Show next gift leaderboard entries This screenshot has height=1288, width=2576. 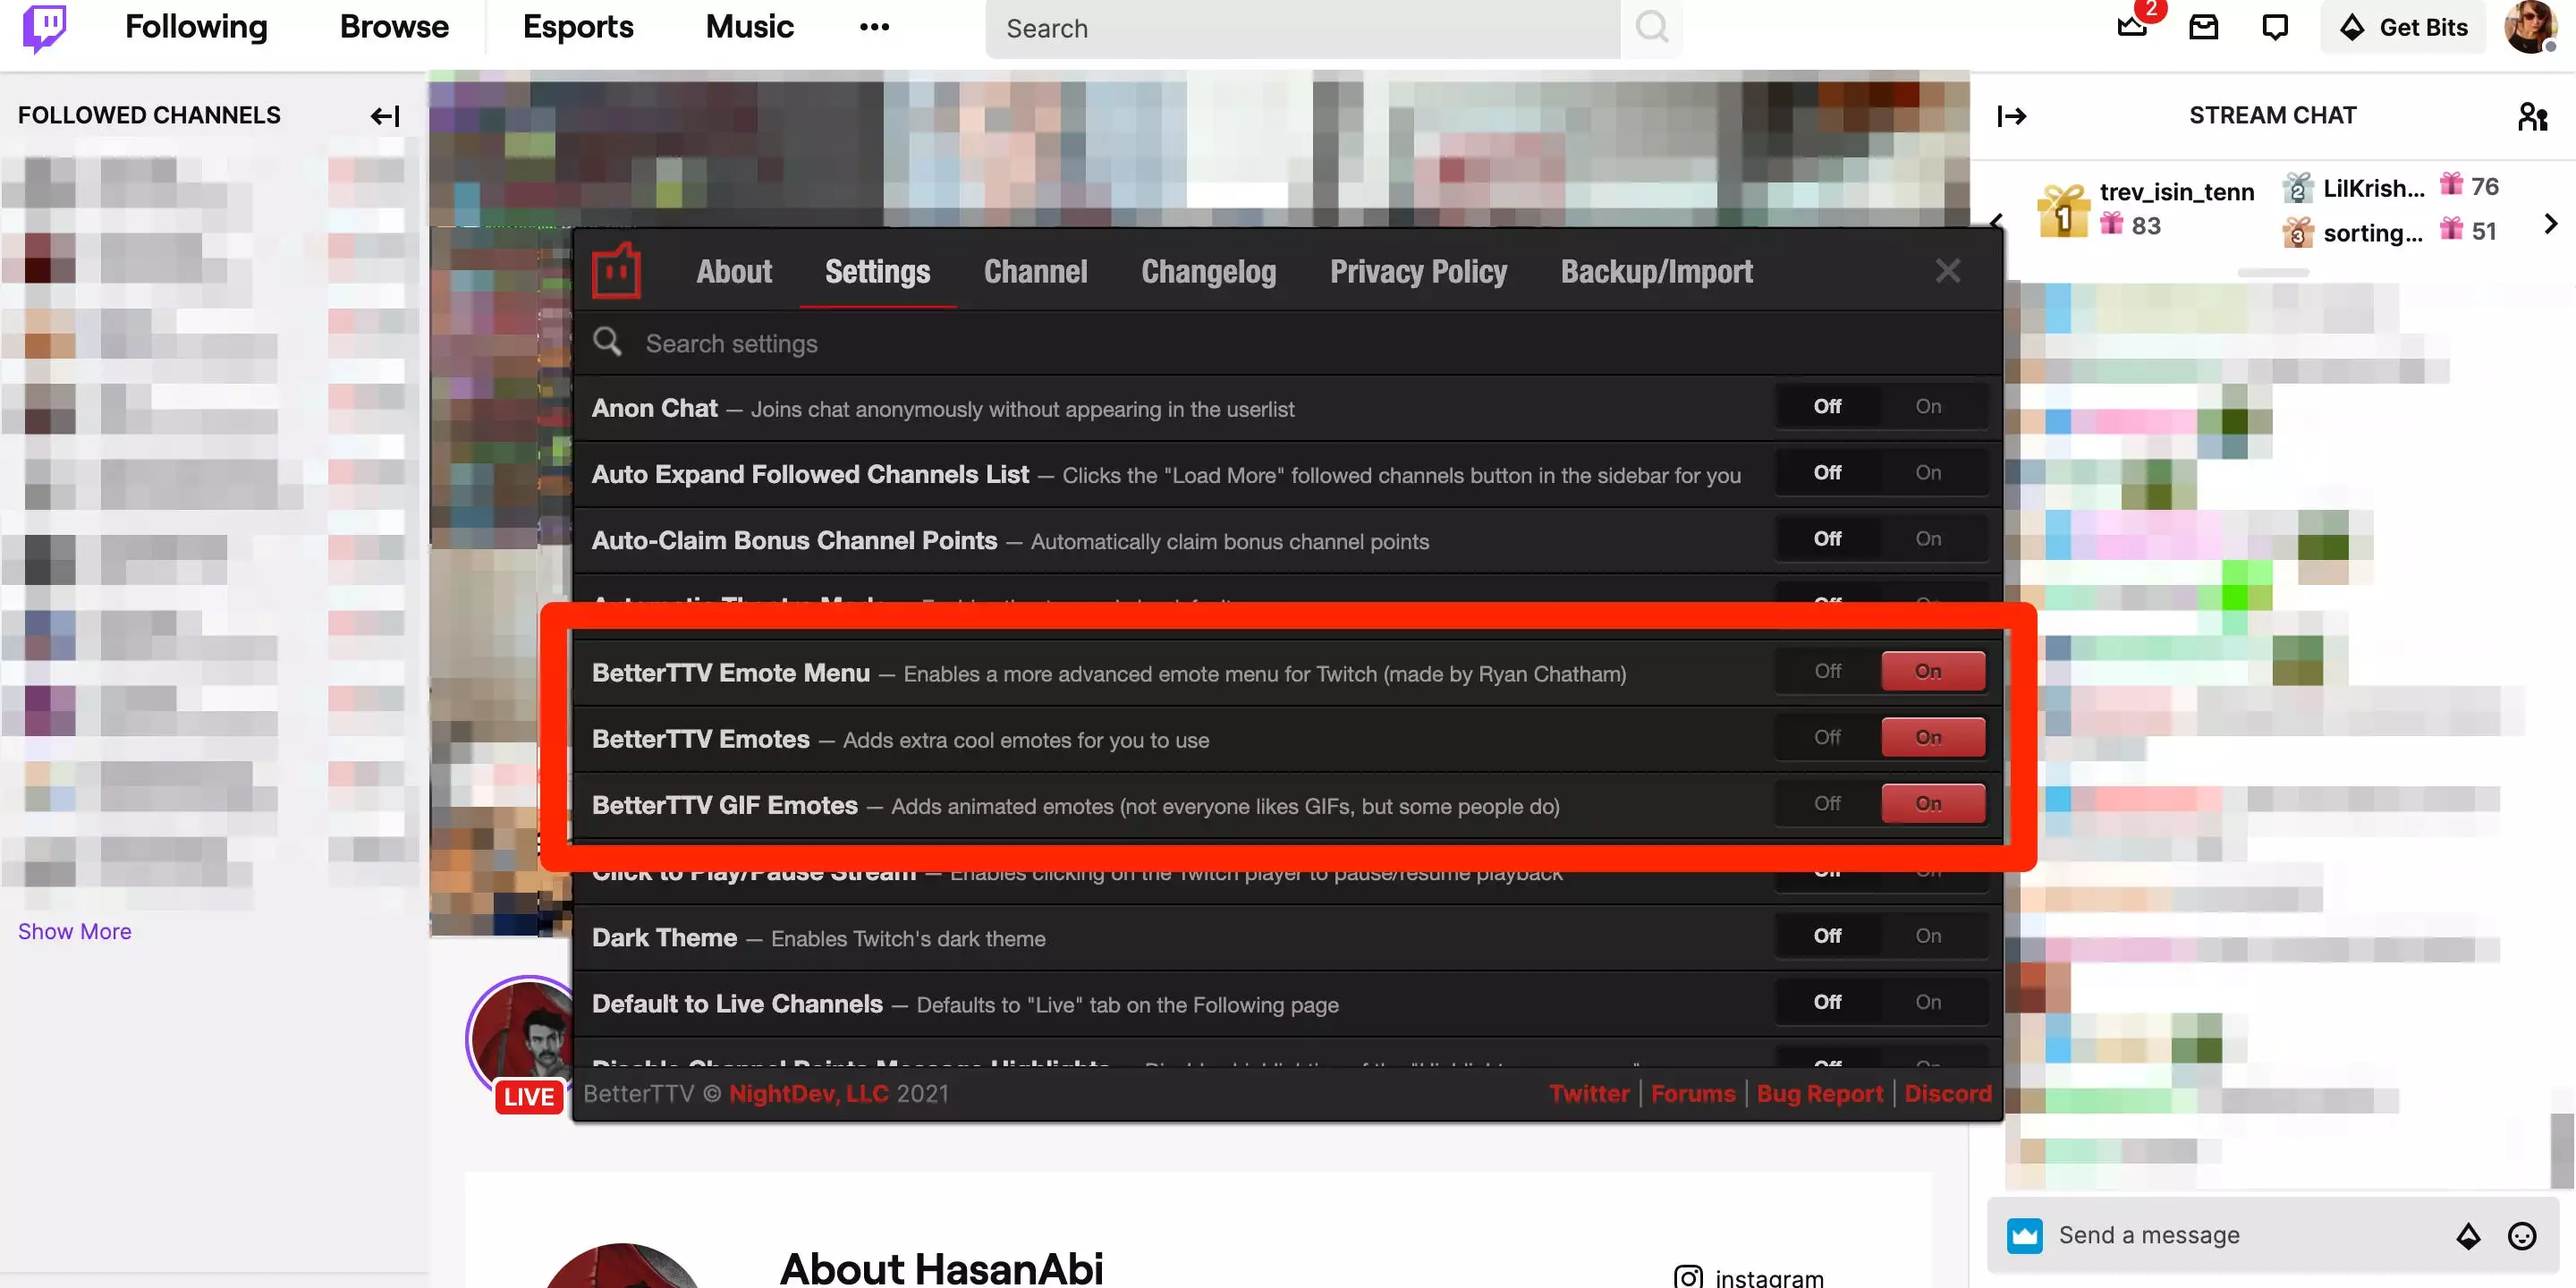tap(2550, 224)
